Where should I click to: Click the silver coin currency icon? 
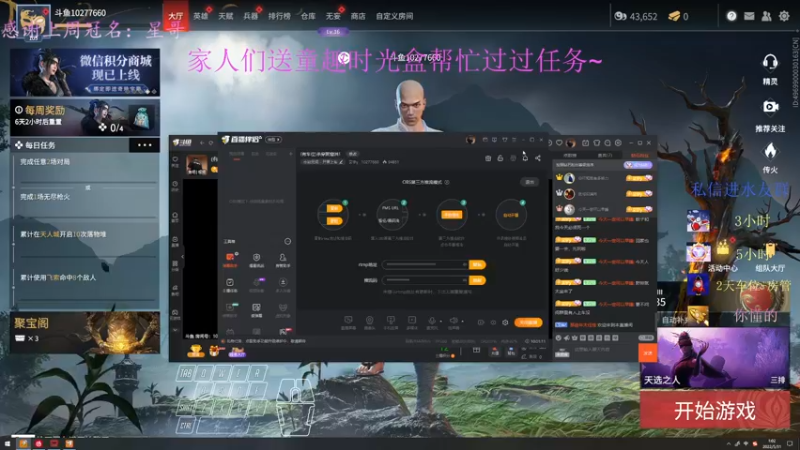coord(620,16)
